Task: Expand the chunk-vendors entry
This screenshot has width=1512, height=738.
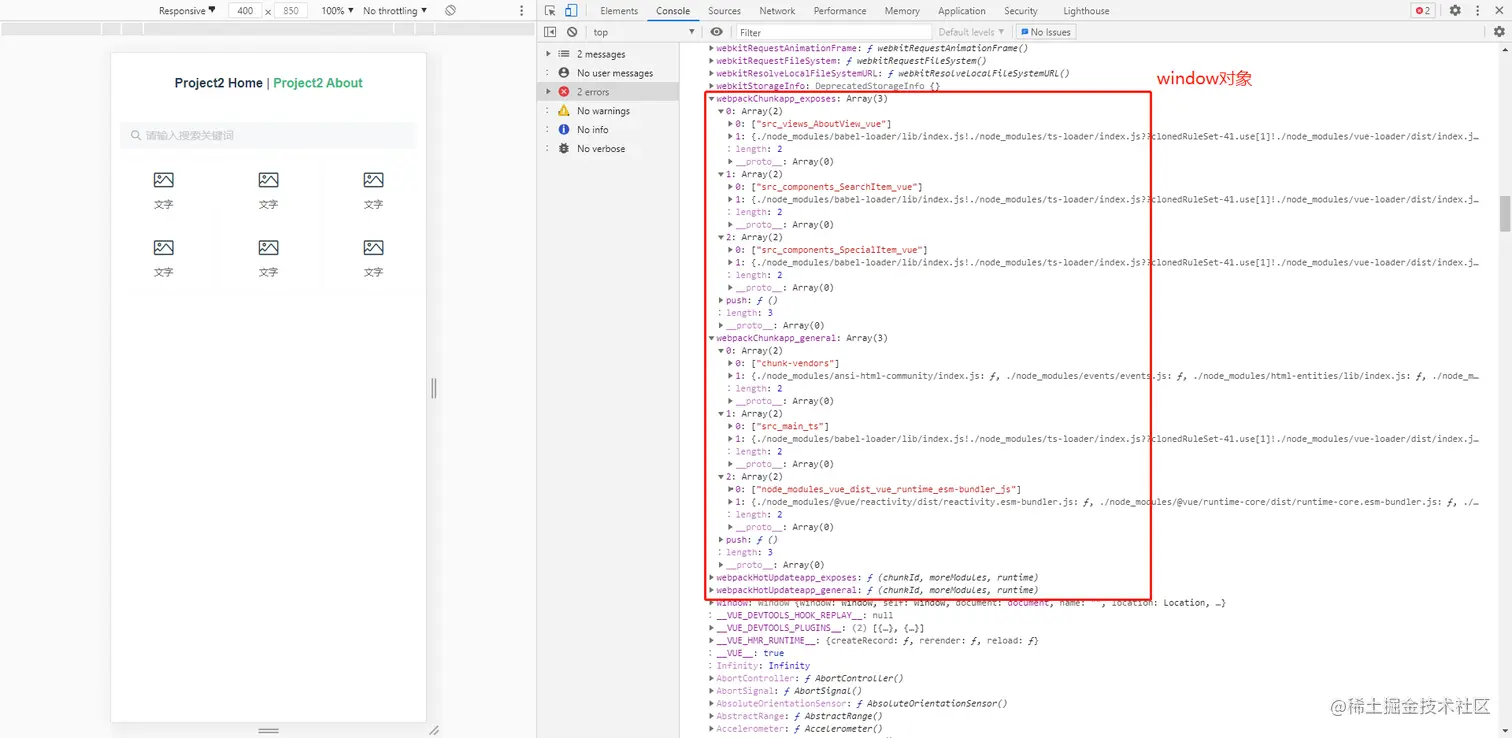Action: pyautogui.click(x=731, y=363)
